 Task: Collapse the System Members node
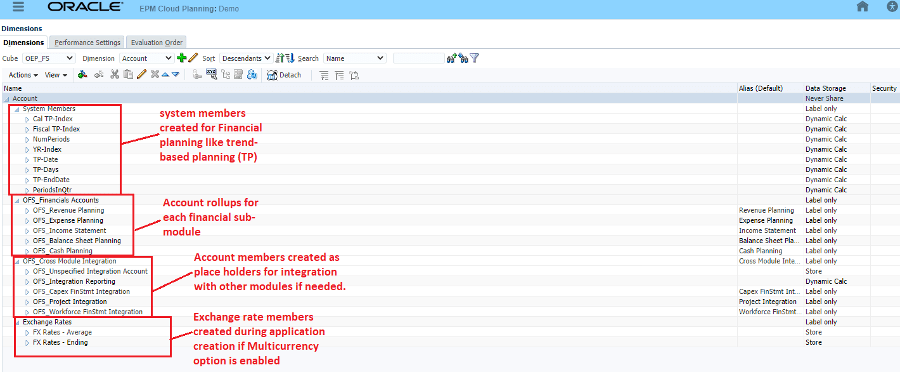pos(17,108)
